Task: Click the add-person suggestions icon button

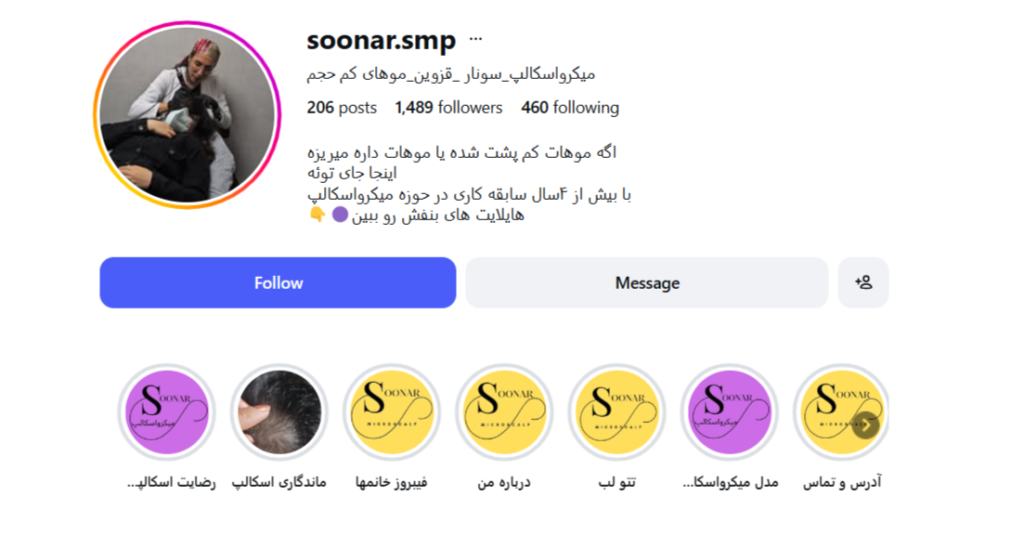Action: tap(863, 283)
